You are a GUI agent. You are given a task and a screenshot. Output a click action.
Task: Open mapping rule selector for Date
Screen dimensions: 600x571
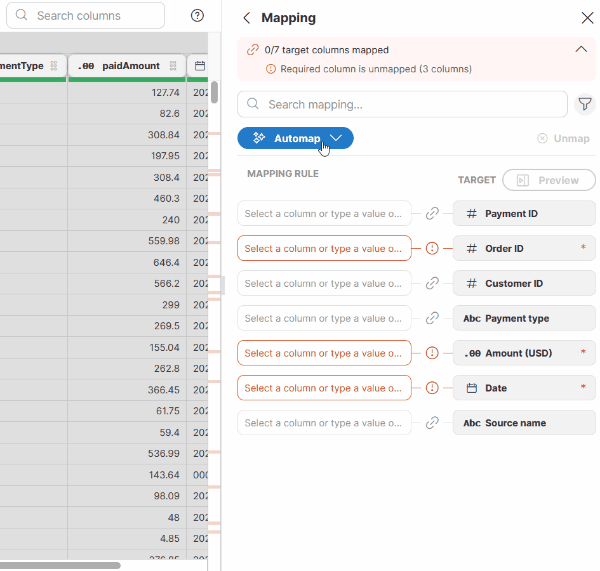point(324,388)
